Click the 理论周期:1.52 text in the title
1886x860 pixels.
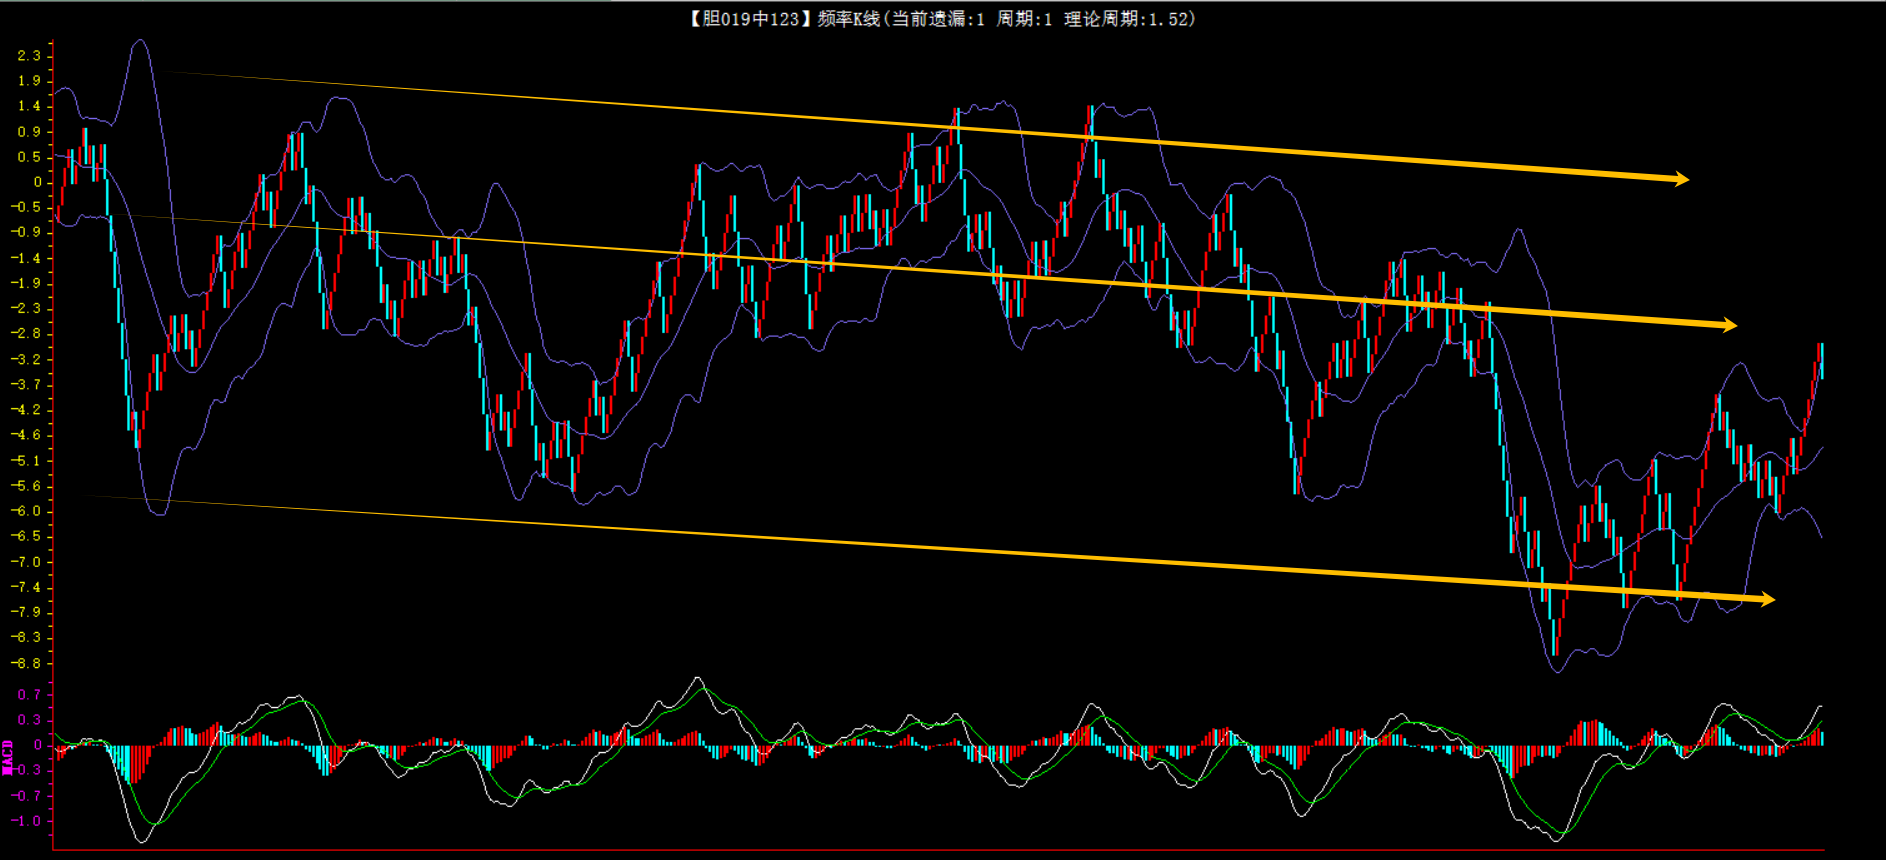pos(1129,18)
